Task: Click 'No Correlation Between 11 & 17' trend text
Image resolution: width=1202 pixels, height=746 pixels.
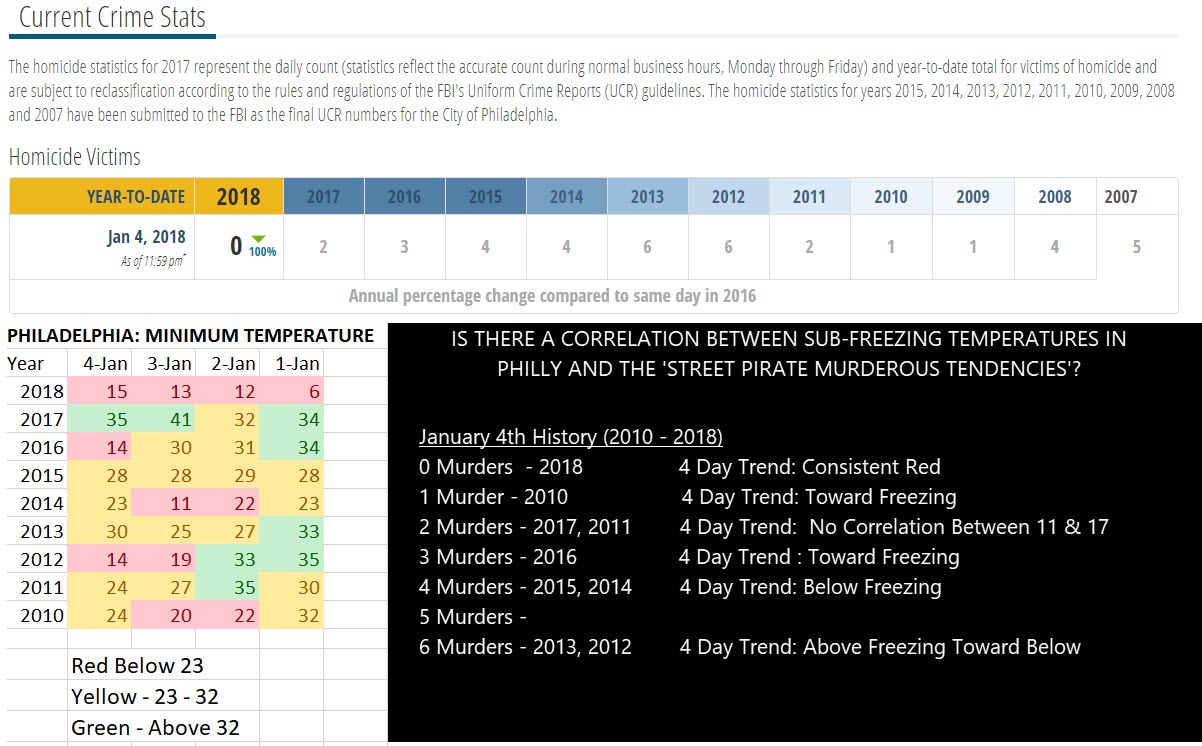Action: point(959,527)
